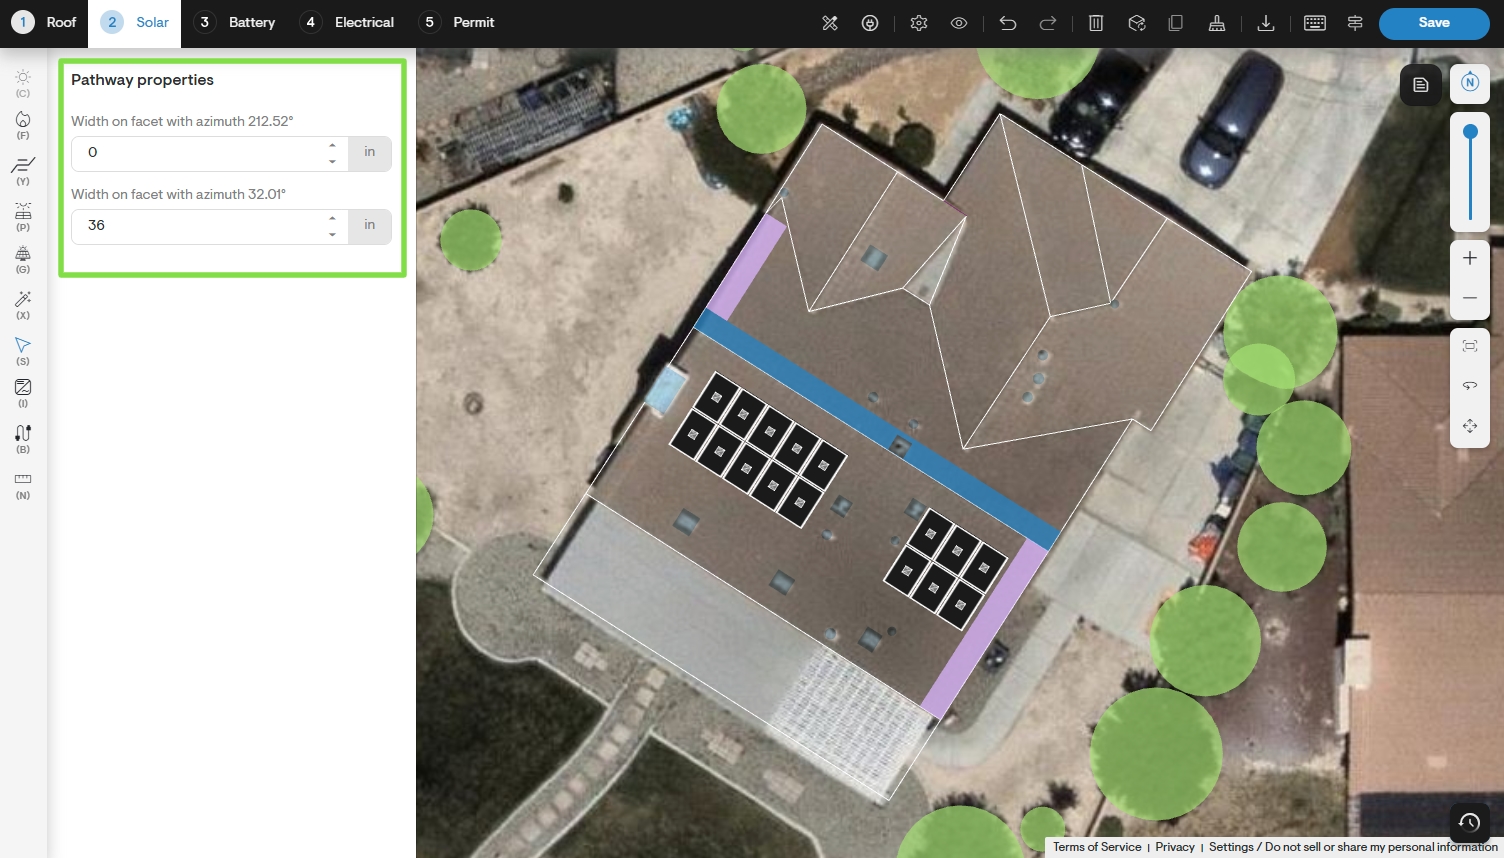Zoom in the map with plus
The height and width of the screenshot is (858, 1504).
(x=1470, y=258)
